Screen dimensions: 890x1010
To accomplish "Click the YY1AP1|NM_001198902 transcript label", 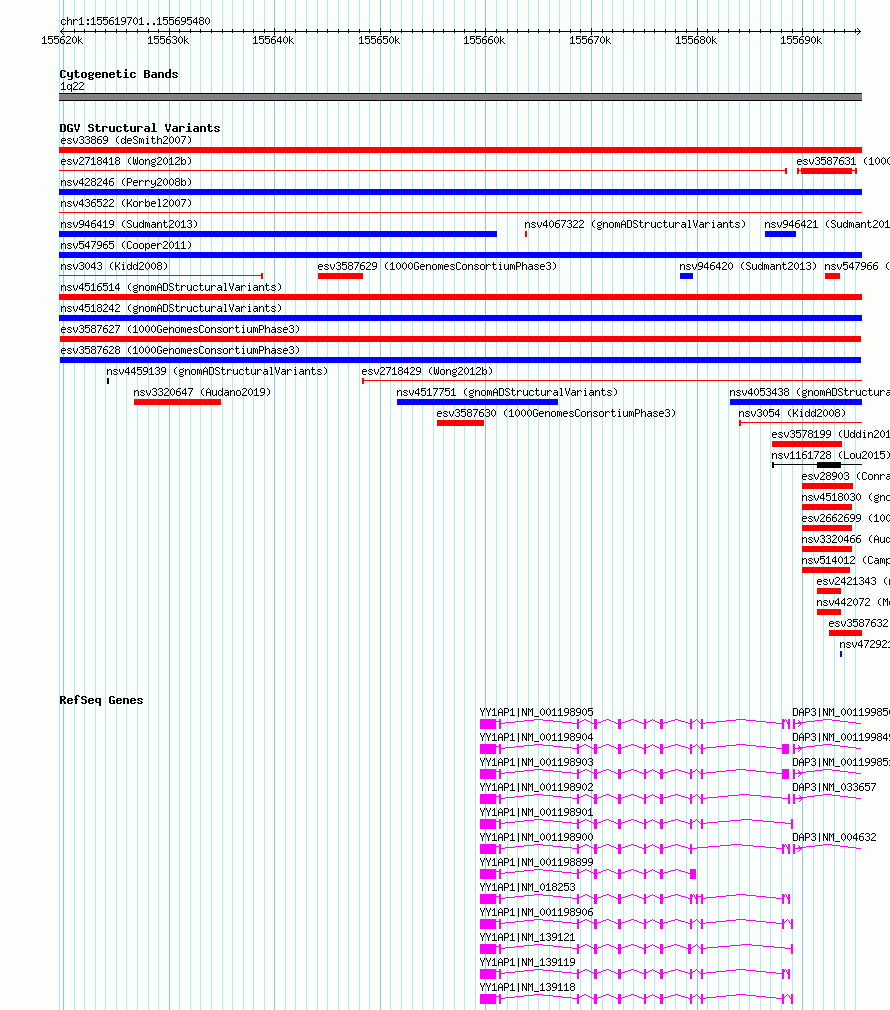I will 536,788.
